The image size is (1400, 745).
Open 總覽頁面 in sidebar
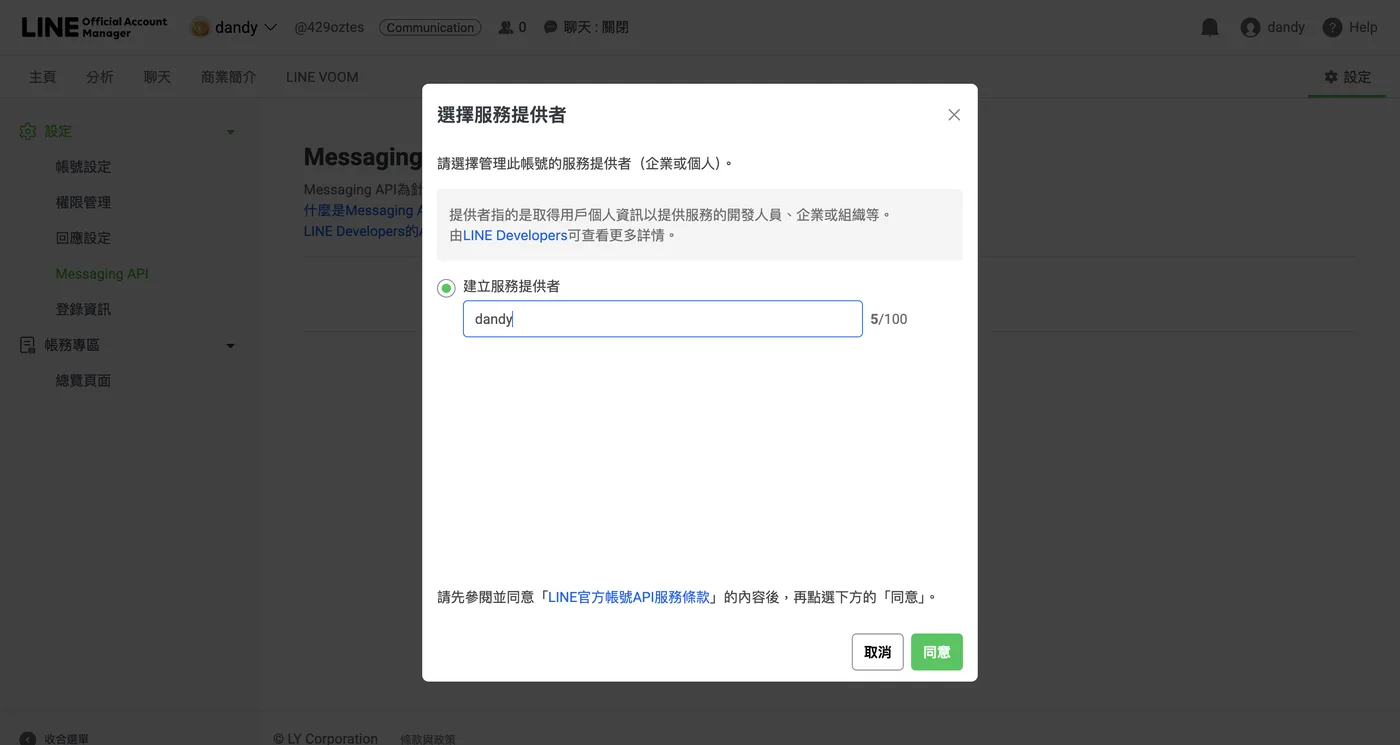click(83, 381)
